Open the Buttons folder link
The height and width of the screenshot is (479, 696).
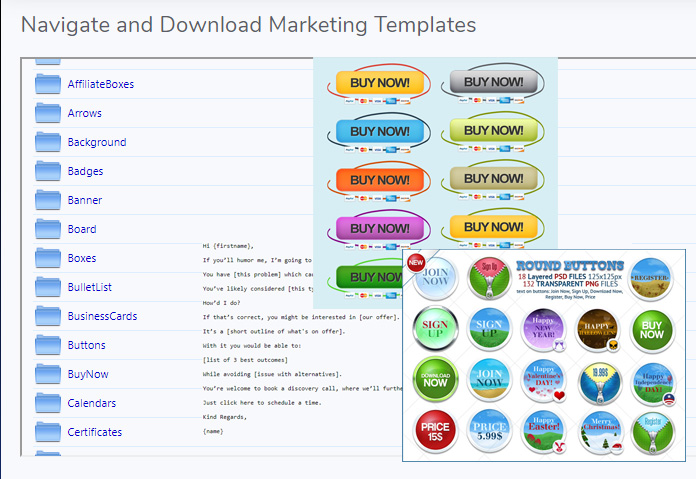[86, 345]
